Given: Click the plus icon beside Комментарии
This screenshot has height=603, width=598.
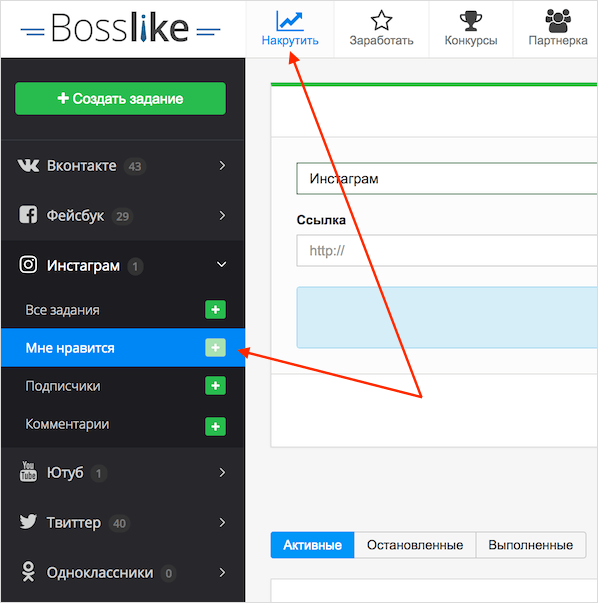Looking at the screenshot, I should pos(215,426).
